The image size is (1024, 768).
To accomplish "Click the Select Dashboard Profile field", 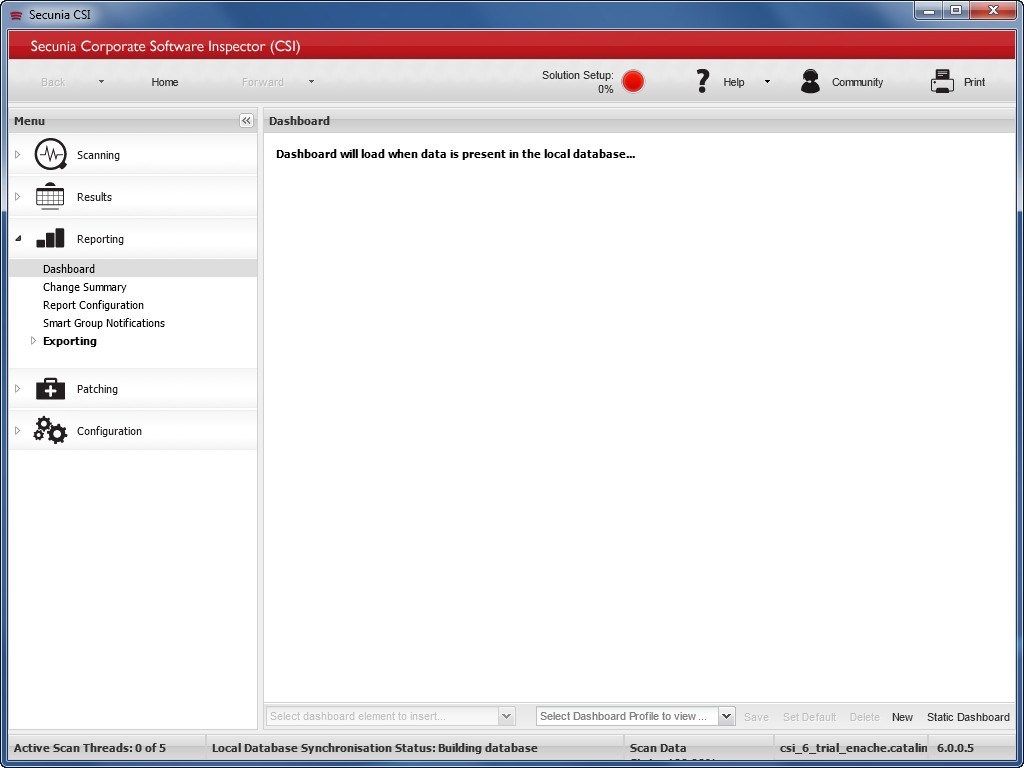I will [x=628, y=716].
